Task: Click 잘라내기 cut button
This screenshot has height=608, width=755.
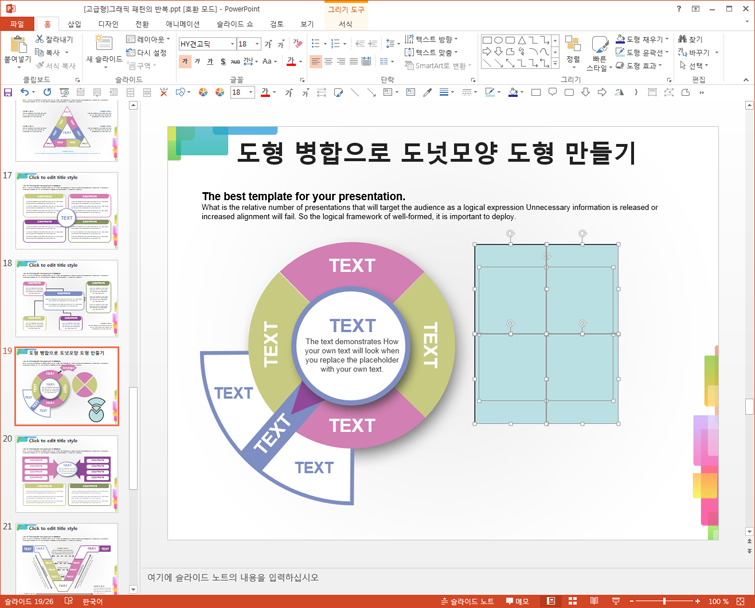Action: point(54,39)
